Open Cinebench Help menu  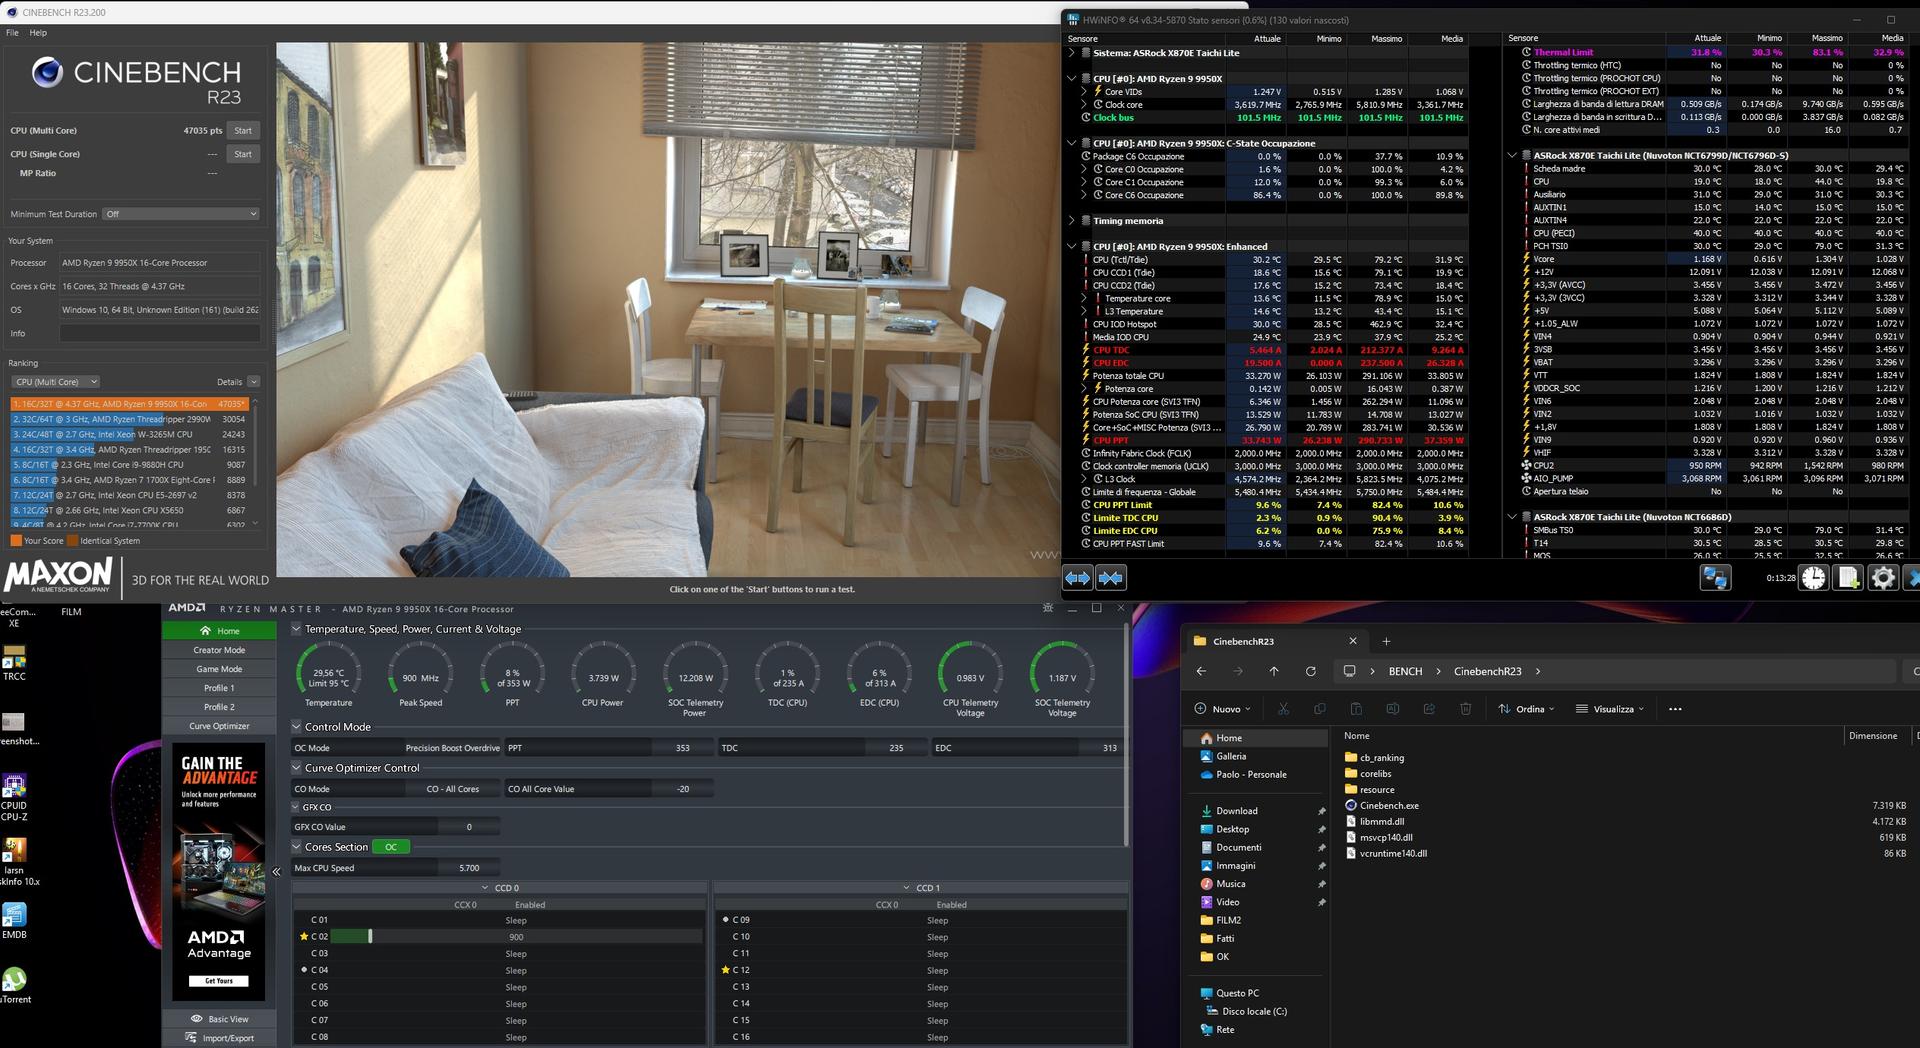(38, 33)
